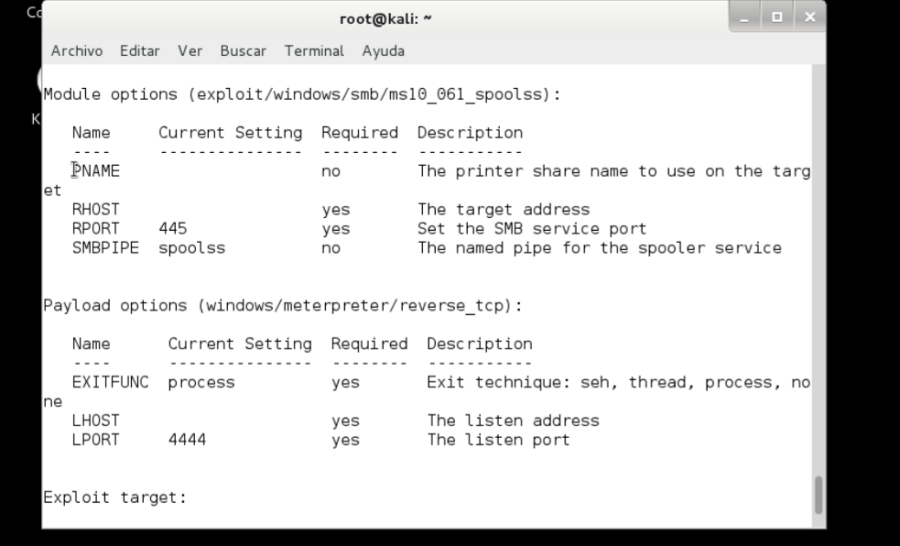This screenshot has width=900, height=546.
Task: Open the Terminal menu
Action: click(314, 51)
